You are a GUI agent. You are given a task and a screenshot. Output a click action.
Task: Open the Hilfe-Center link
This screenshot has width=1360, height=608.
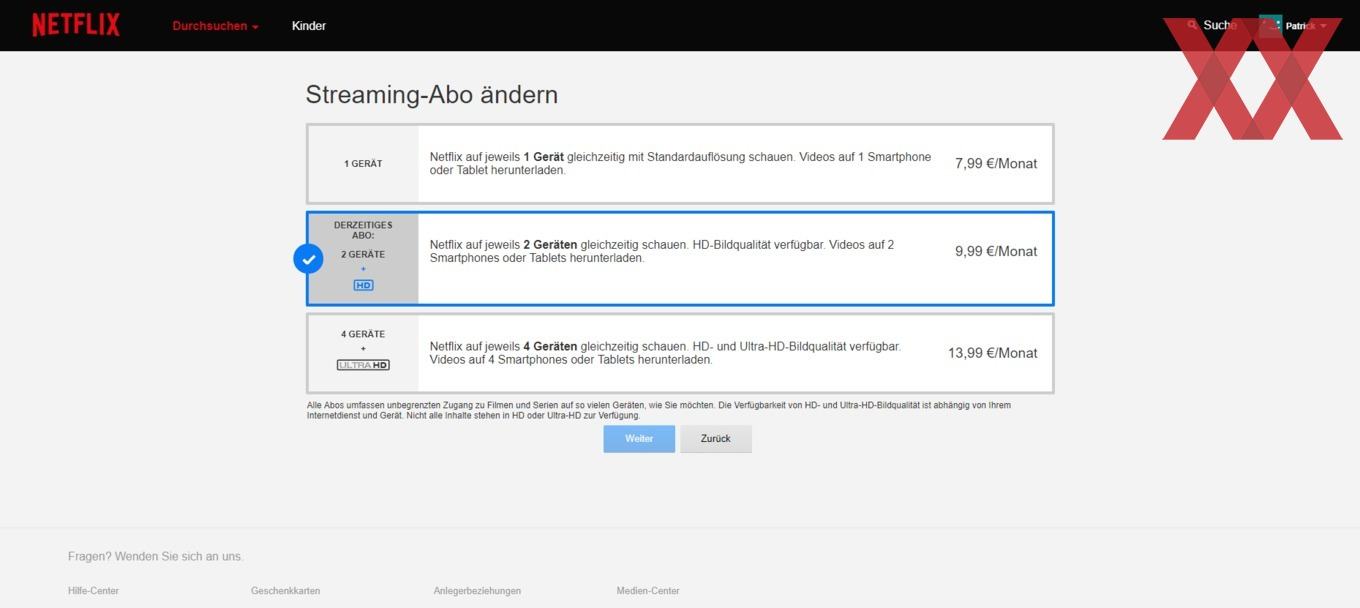point(93,591)
